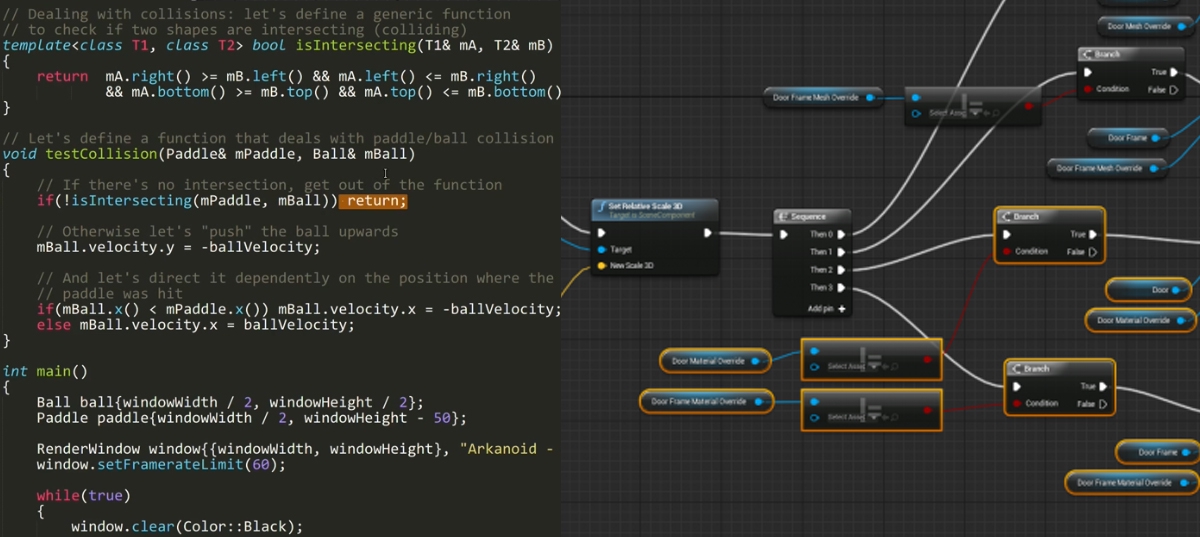Click the Then 3 output pin on Sequence
The image size is (1200, 537).
[x=841, y=288]
